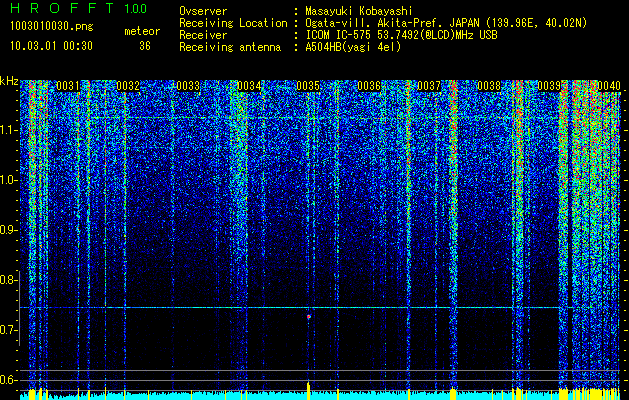Click the meteor count value 36
629x400 pixels.
point(145,46)
